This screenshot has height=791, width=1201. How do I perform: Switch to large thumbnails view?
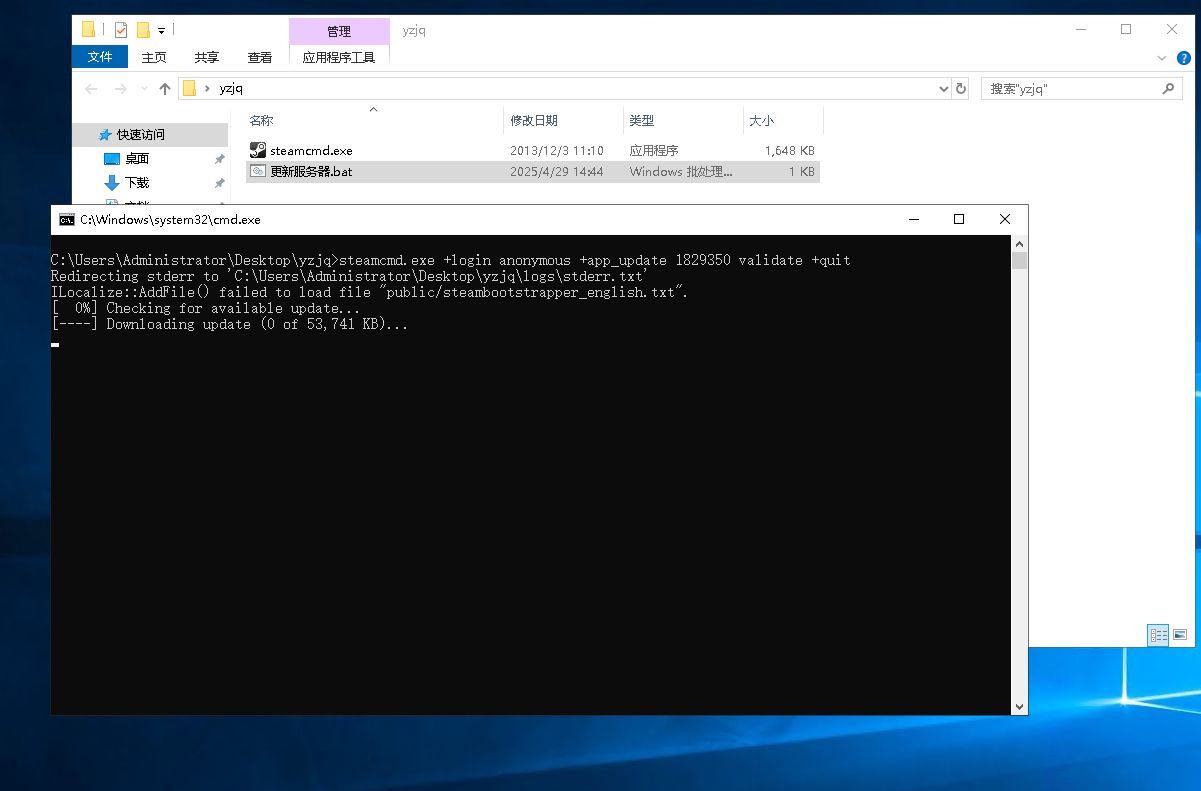click(x=1180, y=635)
